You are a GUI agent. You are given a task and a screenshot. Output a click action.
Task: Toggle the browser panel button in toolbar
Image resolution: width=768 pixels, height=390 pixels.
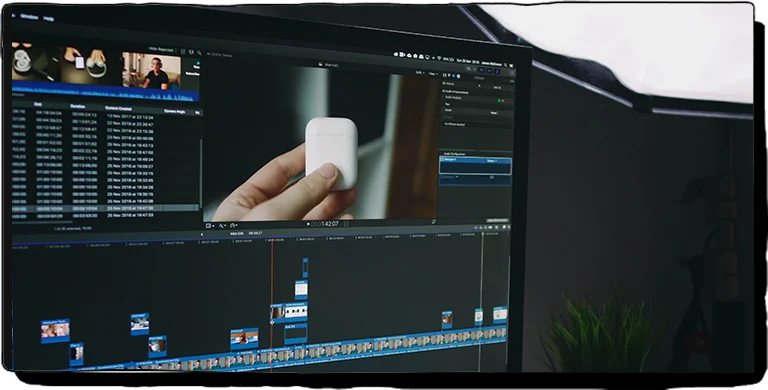click(x=481, y=70)
